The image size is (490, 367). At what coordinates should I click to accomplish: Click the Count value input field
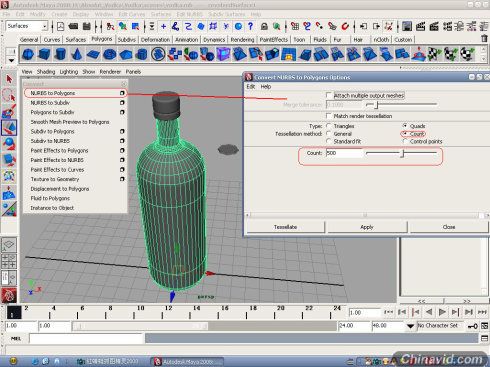pos(345,153)
